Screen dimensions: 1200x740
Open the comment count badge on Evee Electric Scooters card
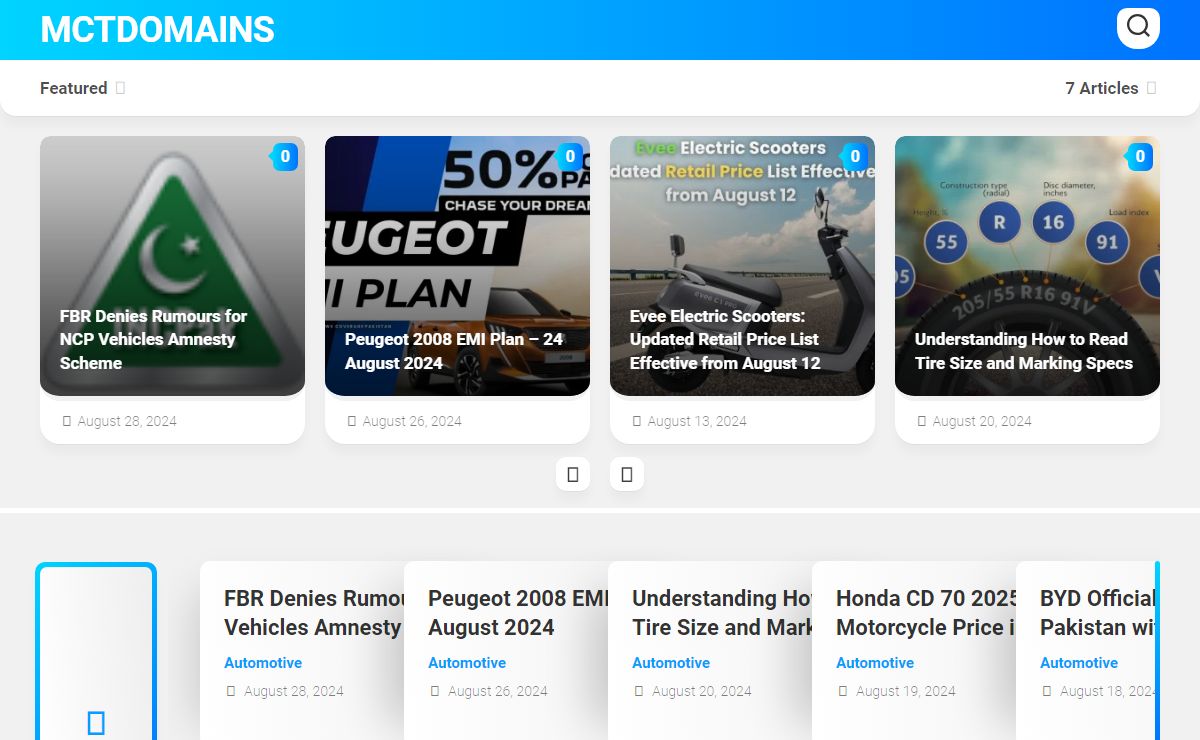[855, 156]
